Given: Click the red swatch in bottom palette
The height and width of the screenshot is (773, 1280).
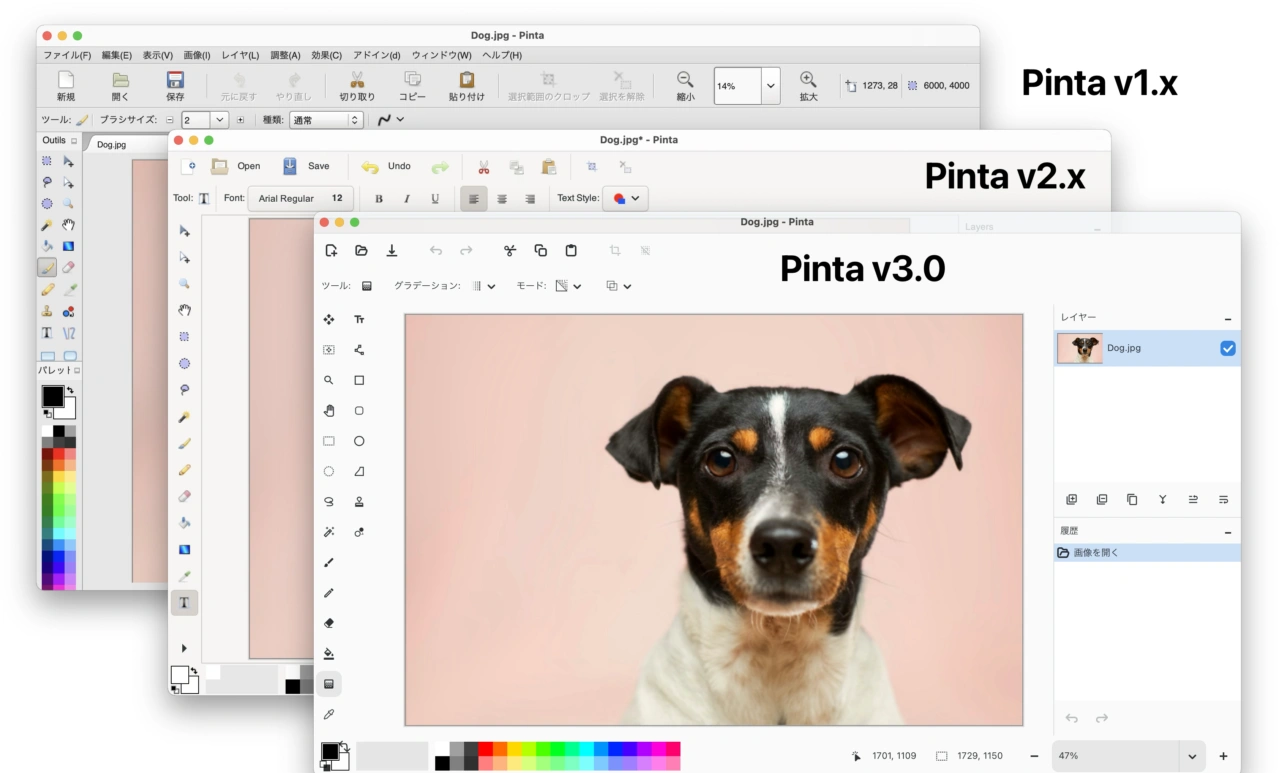Looking at the screenshot, I should pos(485,749).
